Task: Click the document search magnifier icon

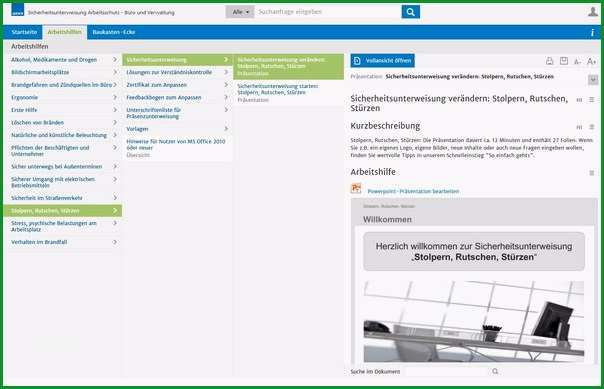Action: pyautogui.click(x=495, y=371)
